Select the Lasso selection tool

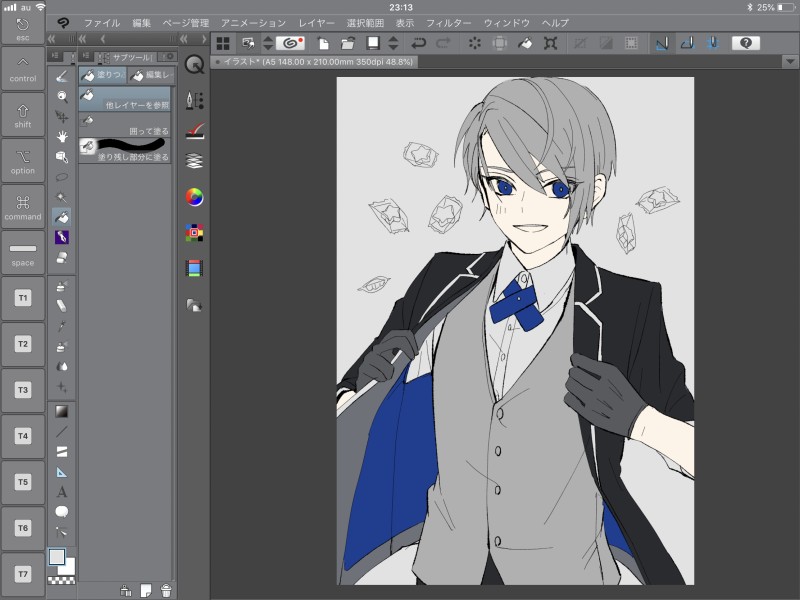pyautogui.click(x=62, y=177)
